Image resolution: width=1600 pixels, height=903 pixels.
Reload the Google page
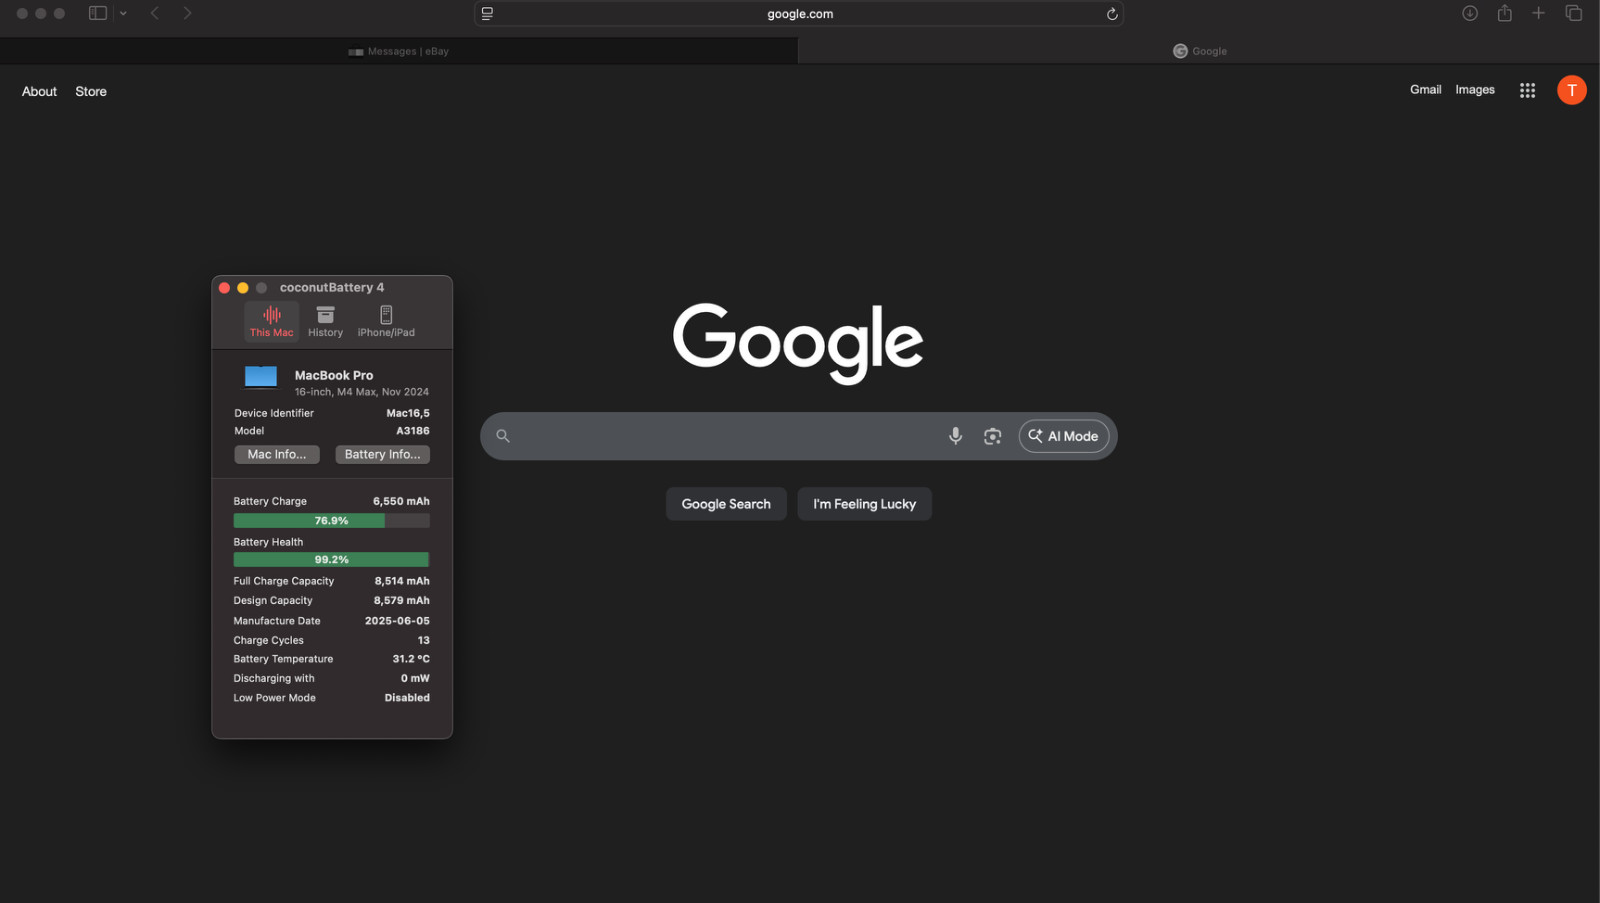[x=1111, y=14]
